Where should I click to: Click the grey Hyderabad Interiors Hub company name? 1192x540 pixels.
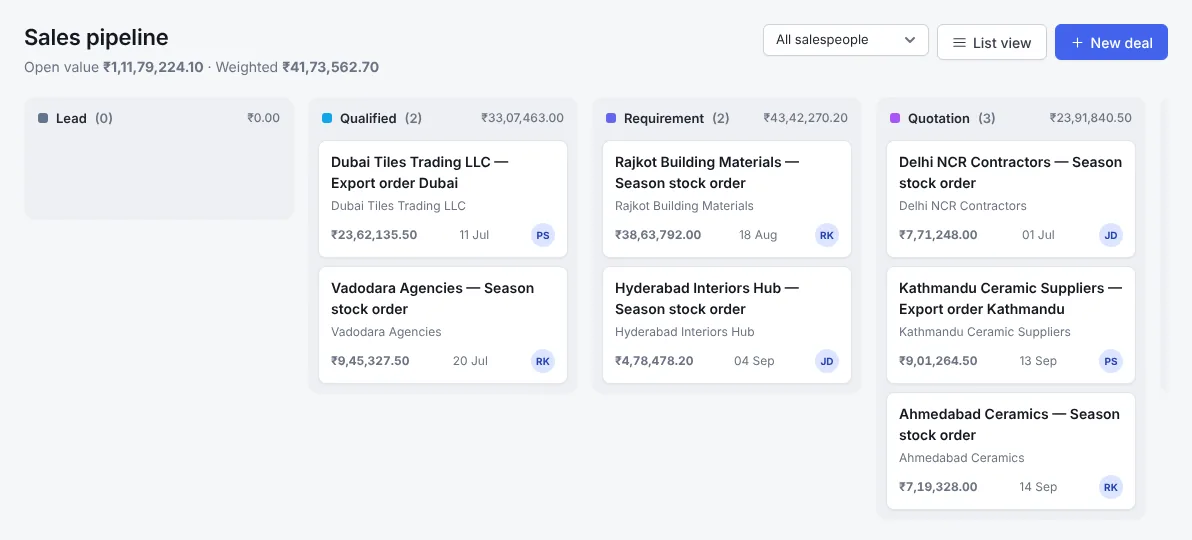point(684,332)
